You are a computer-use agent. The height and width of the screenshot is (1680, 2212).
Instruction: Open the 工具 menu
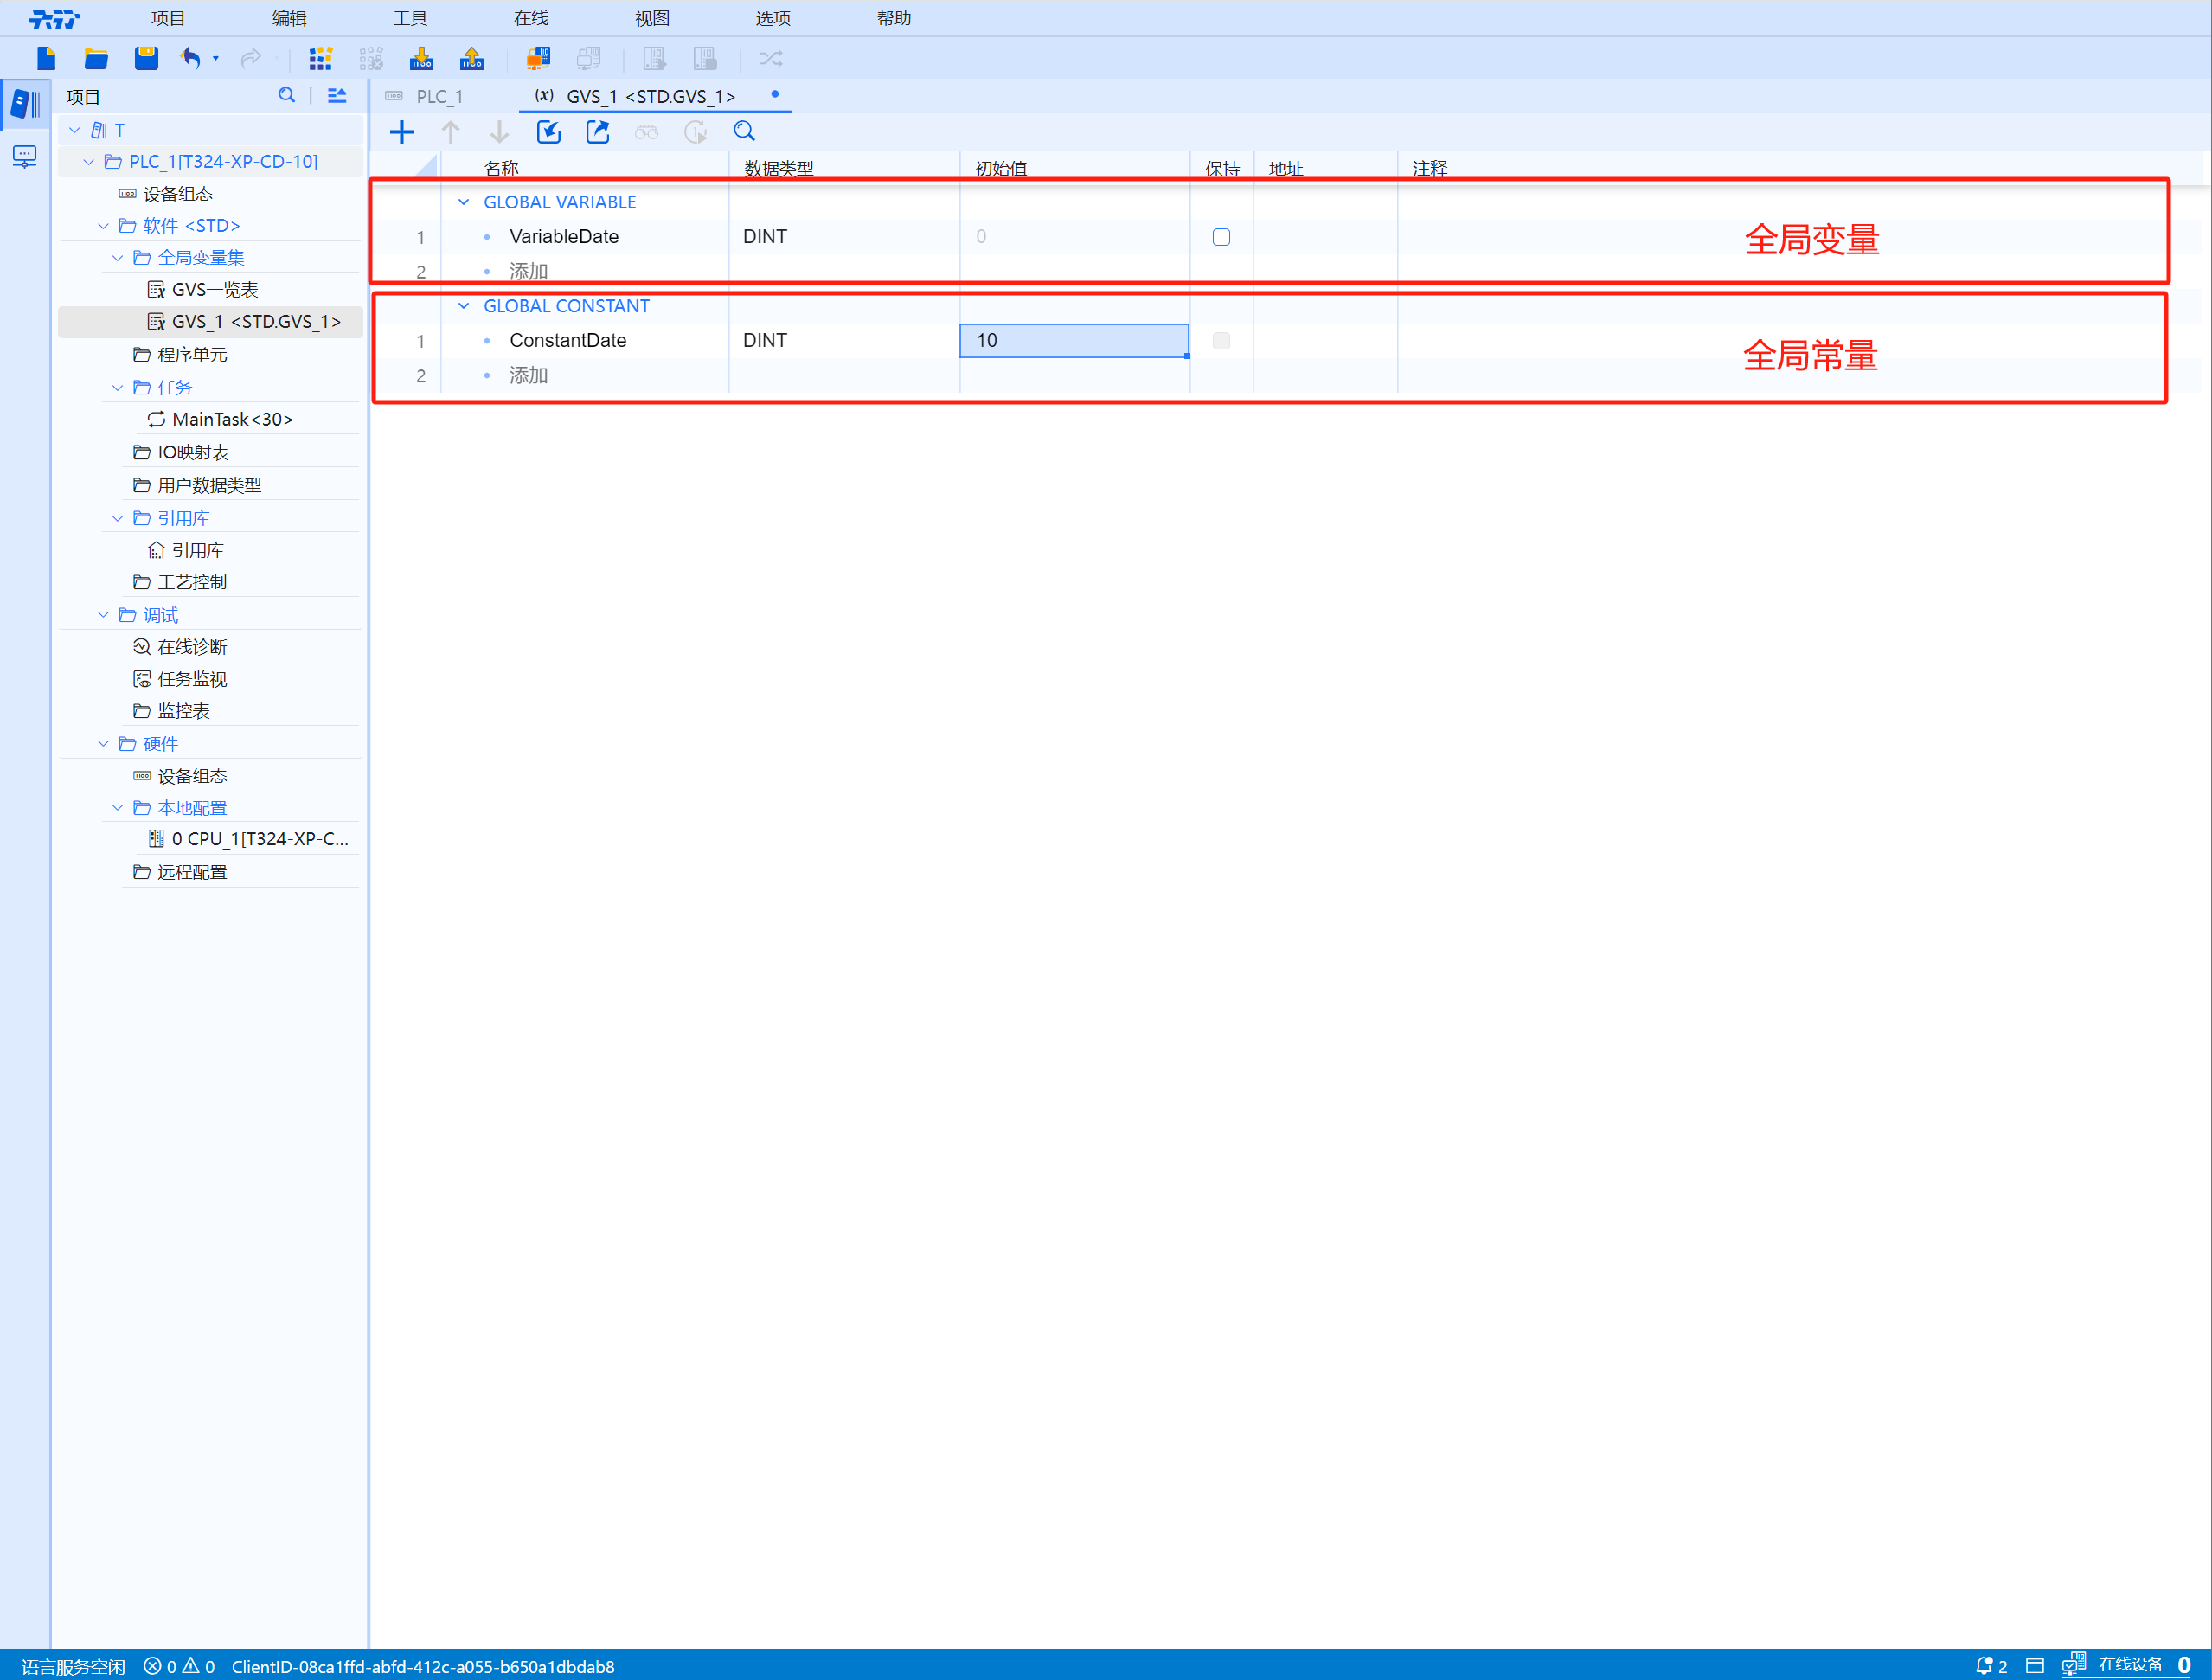coord(410,18)
